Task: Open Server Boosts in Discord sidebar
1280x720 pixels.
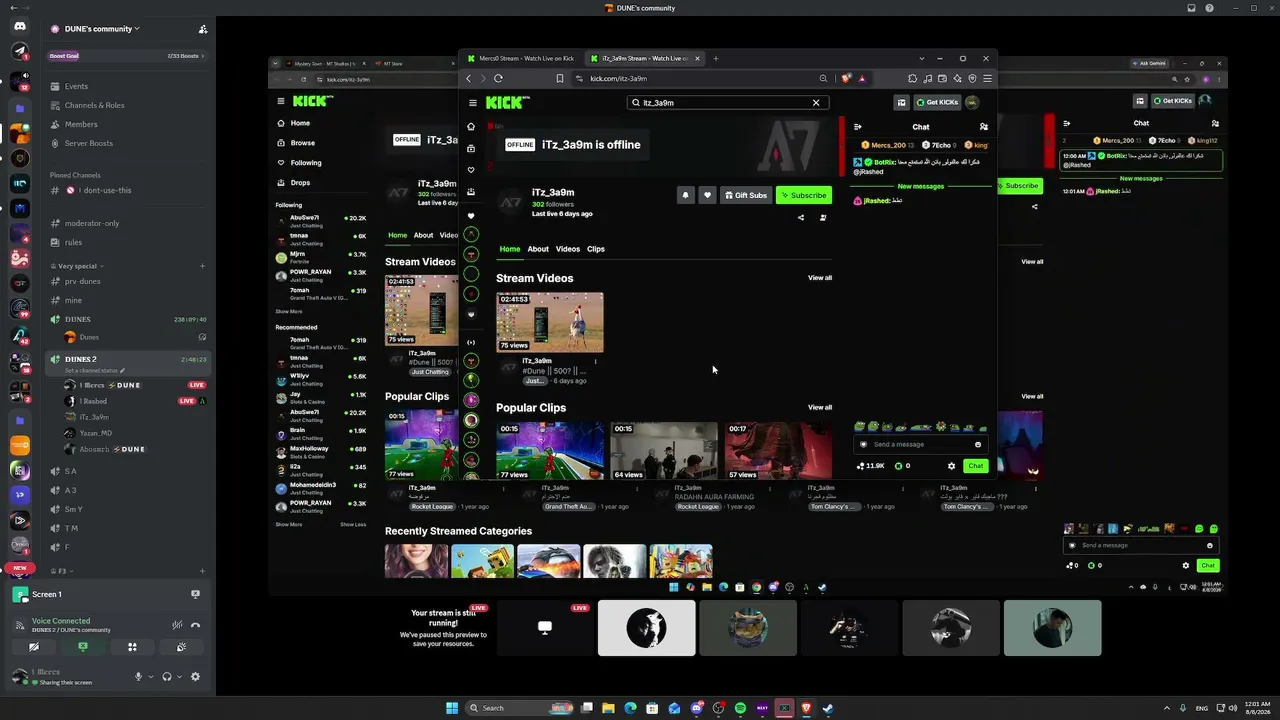Action: click(x=88, y=143)
